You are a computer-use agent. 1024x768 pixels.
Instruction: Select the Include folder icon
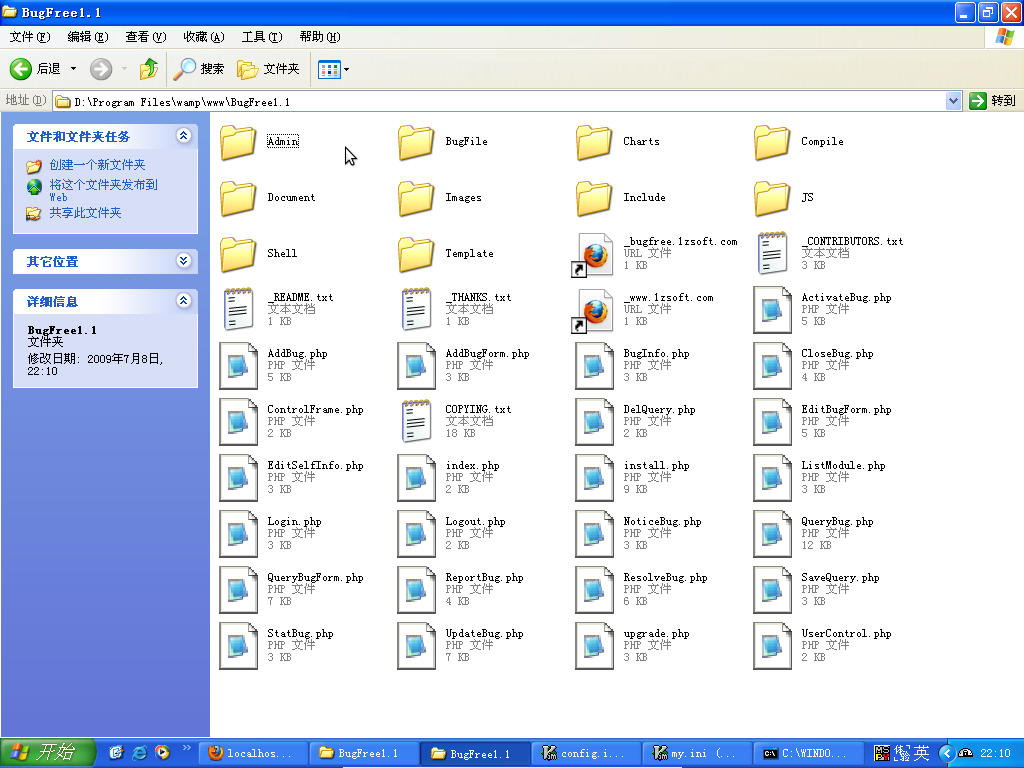tap(594, 198)
